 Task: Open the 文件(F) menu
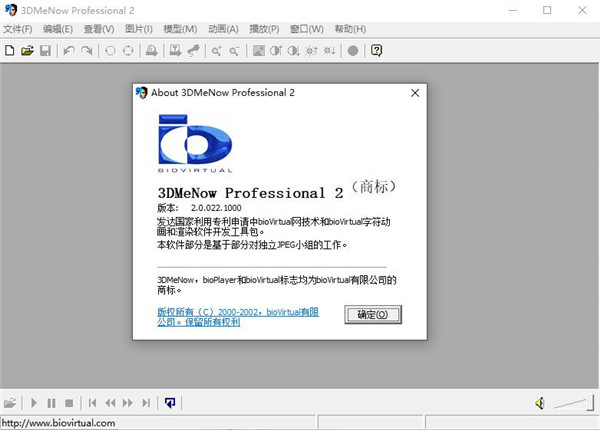pyautogui.click(x=18, y=28)
